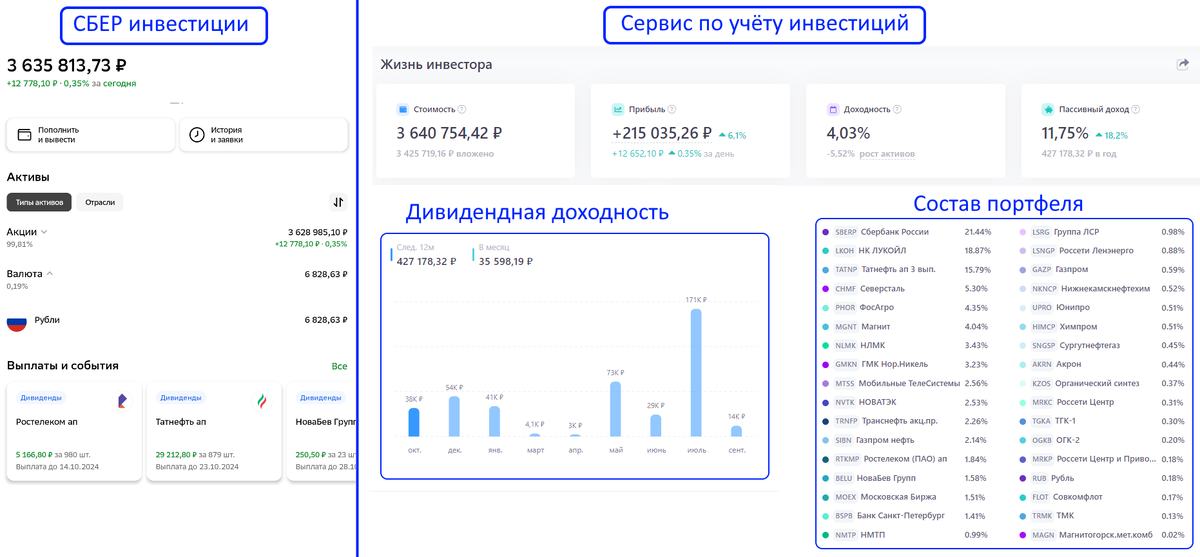1200x557 pixels.
Task: Click the 427 178,32 ₽ yearly dividend total
Action: pos(426,262)
